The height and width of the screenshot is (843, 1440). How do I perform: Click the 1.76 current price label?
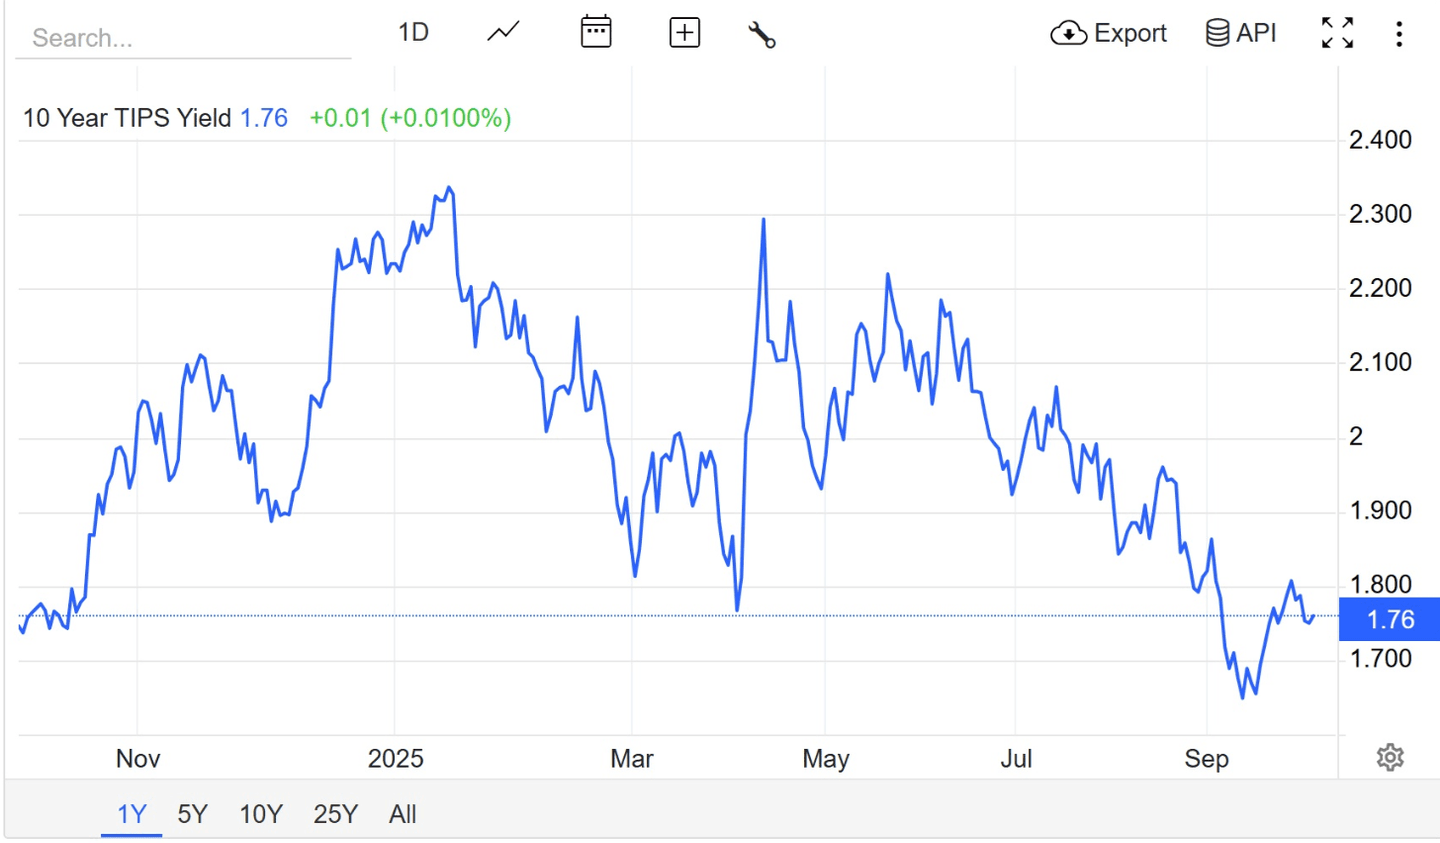click(x=1389, y=619)
